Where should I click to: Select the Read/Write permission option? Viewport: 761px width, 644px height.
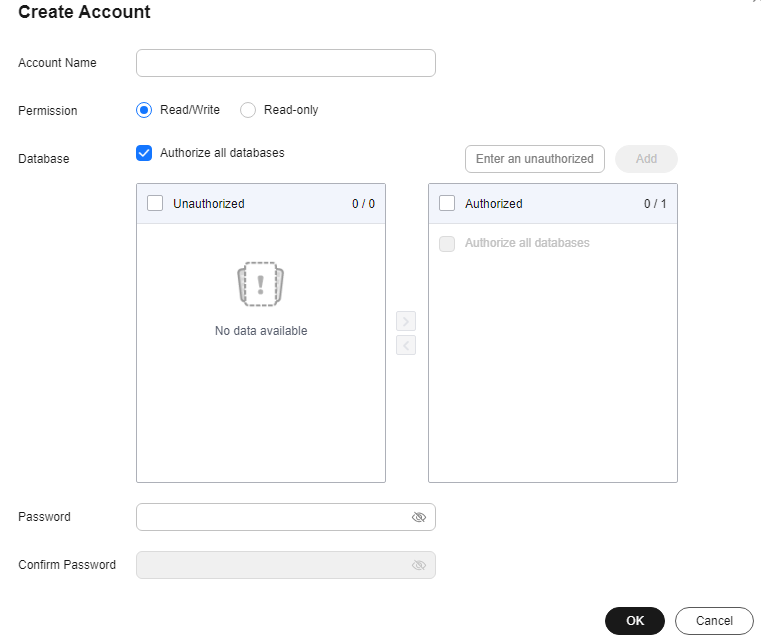tap(144, 110)
